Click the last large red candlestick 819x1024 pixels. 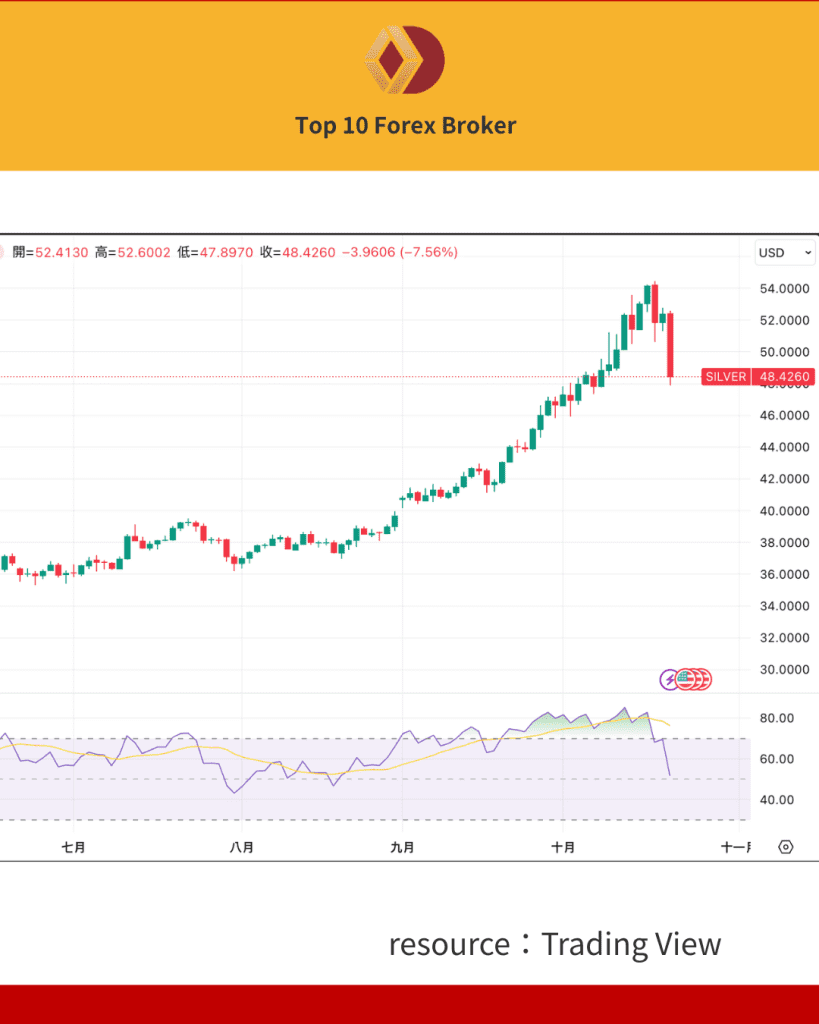point(669,345)
